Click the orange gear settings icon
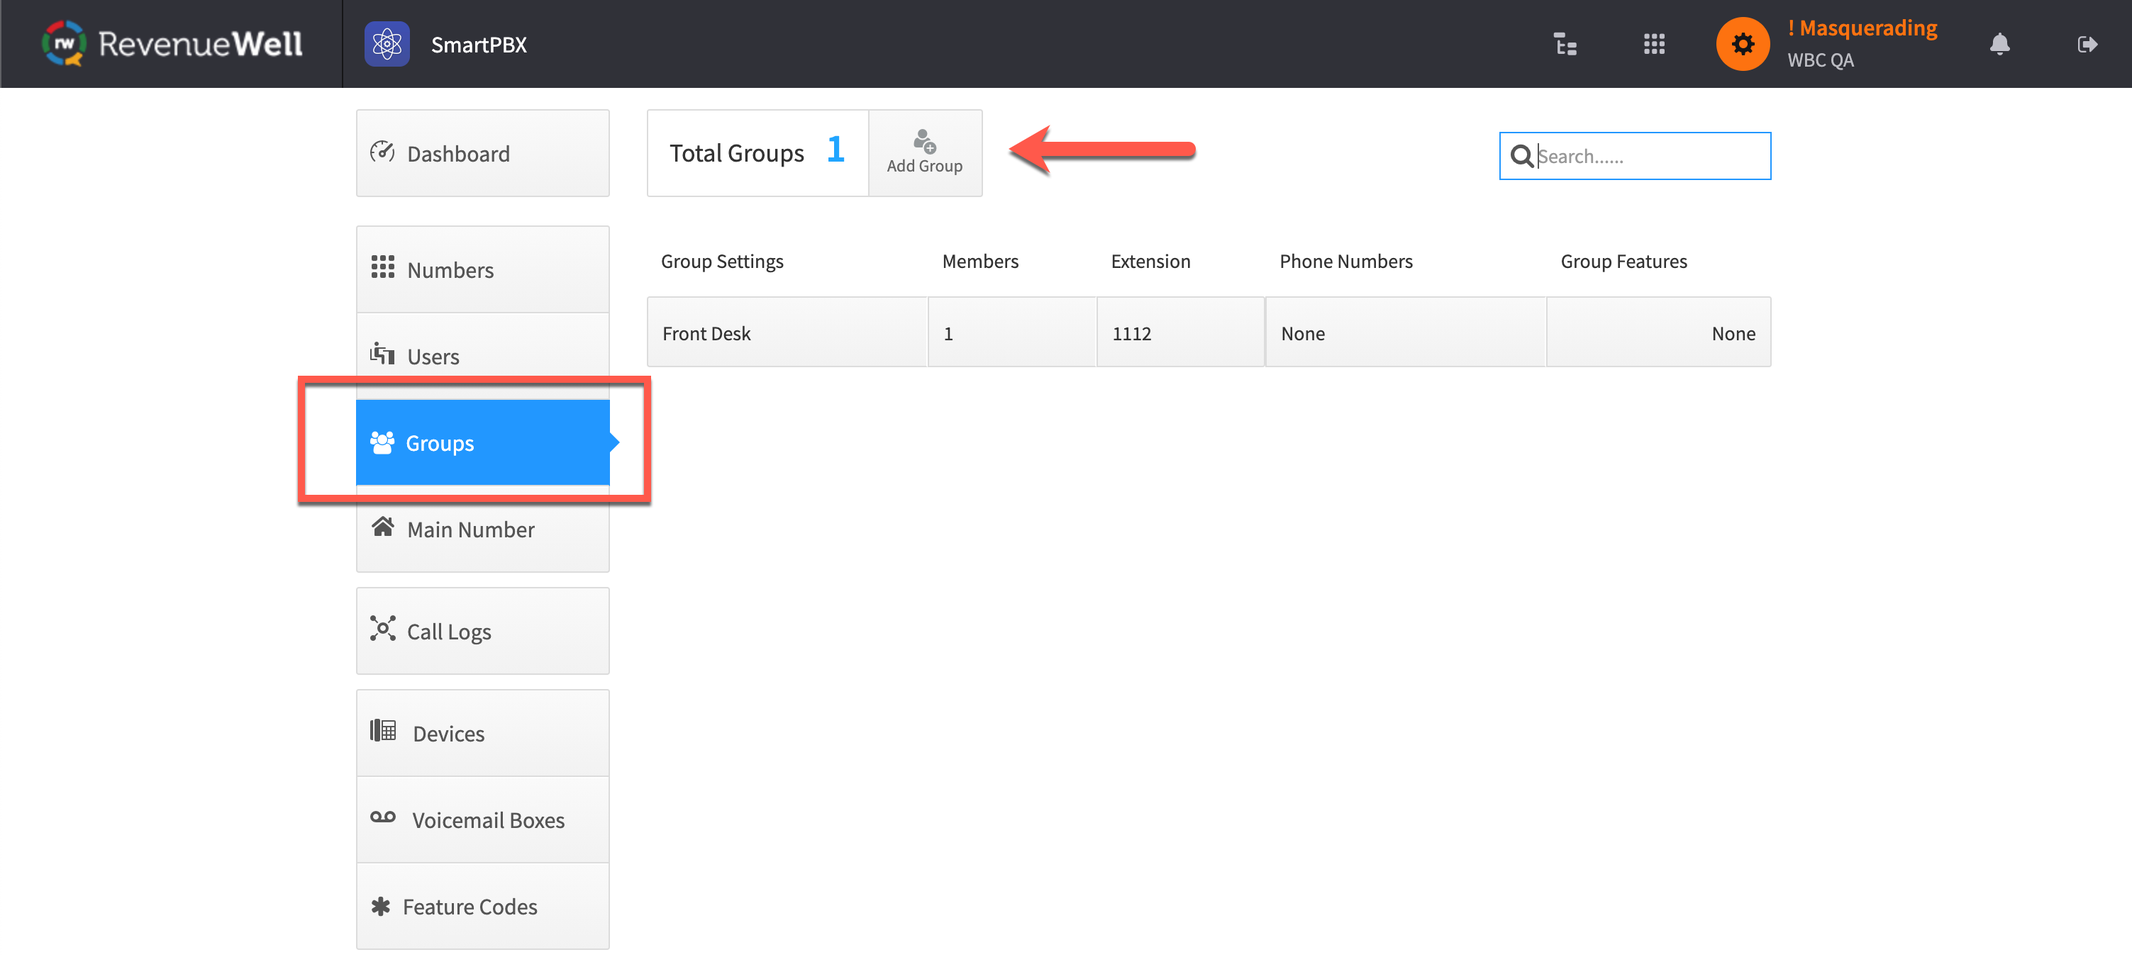The height and width of the screenshot is (957, 2132). [x=1742, y=44]
